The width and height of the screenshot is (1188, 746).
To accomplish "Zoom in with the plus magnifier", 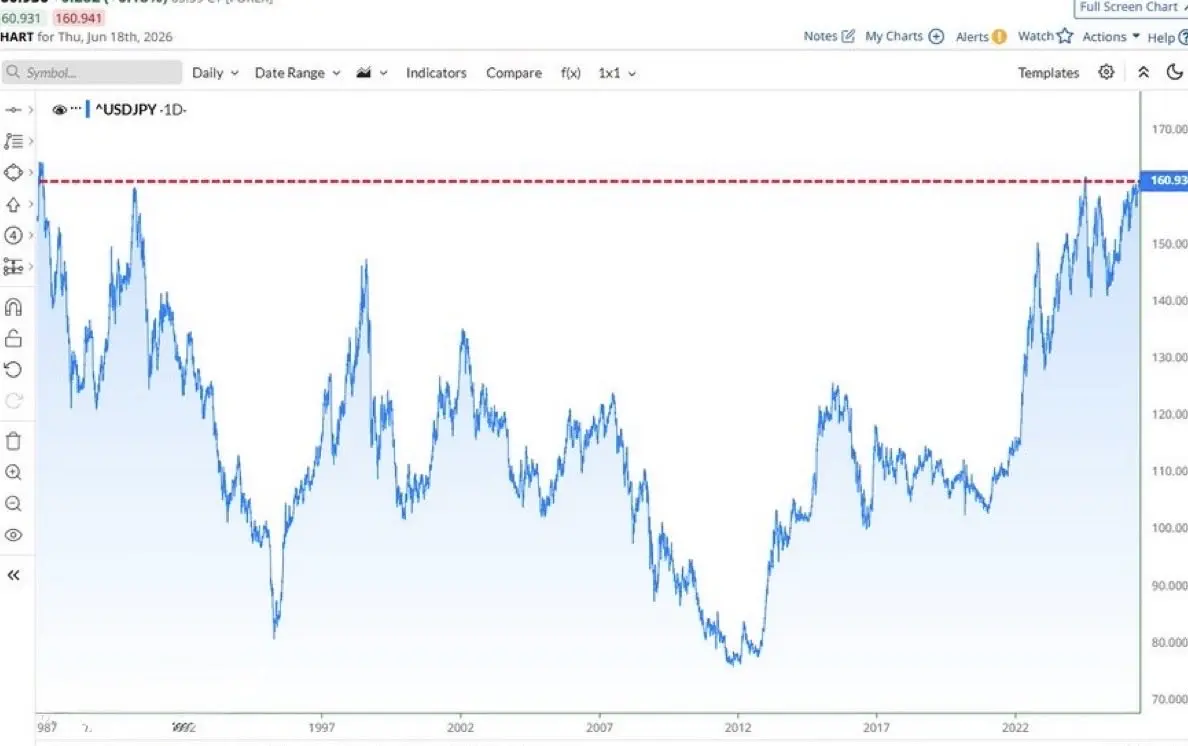I will click(x=13, y=473).
